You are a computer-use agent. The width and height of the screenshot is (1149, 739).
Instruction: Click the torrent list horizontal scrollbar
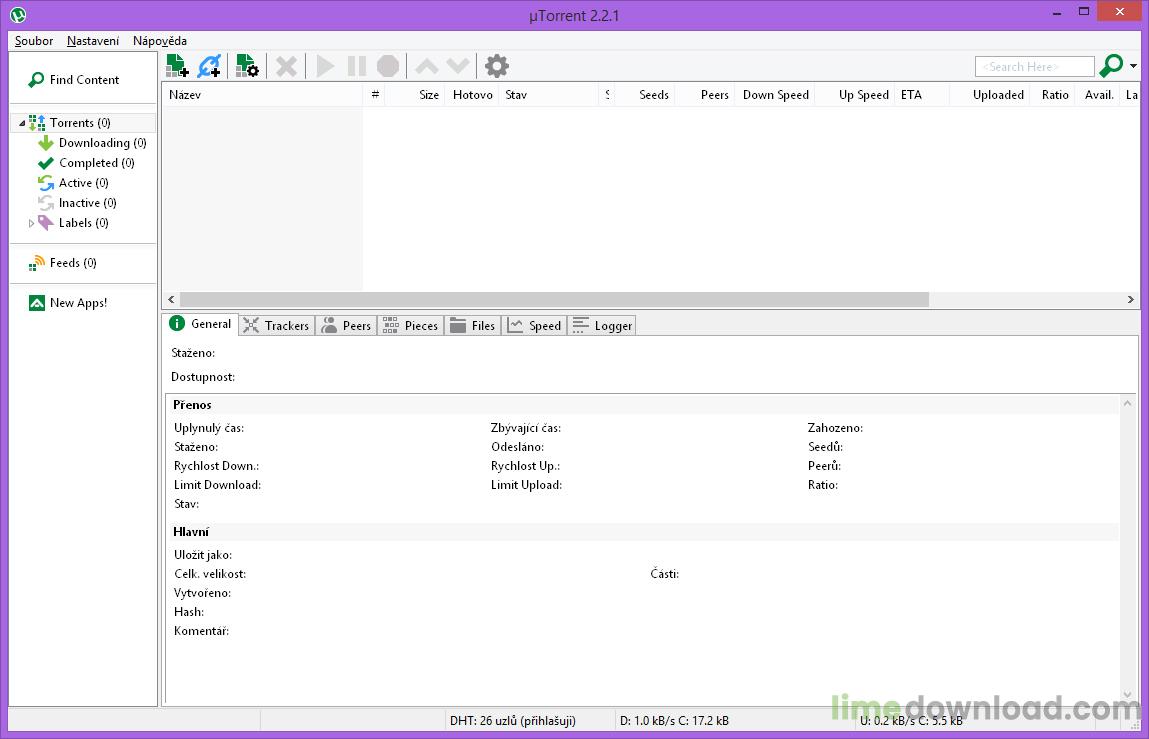point(553,299)
